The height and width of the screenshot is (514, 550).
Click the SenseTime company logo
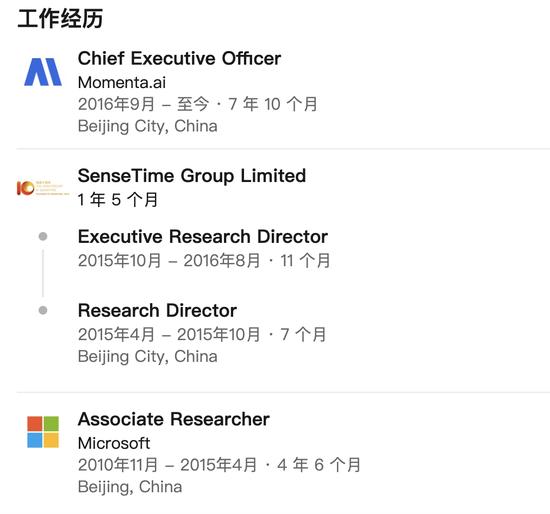click(x=43, y=188)
